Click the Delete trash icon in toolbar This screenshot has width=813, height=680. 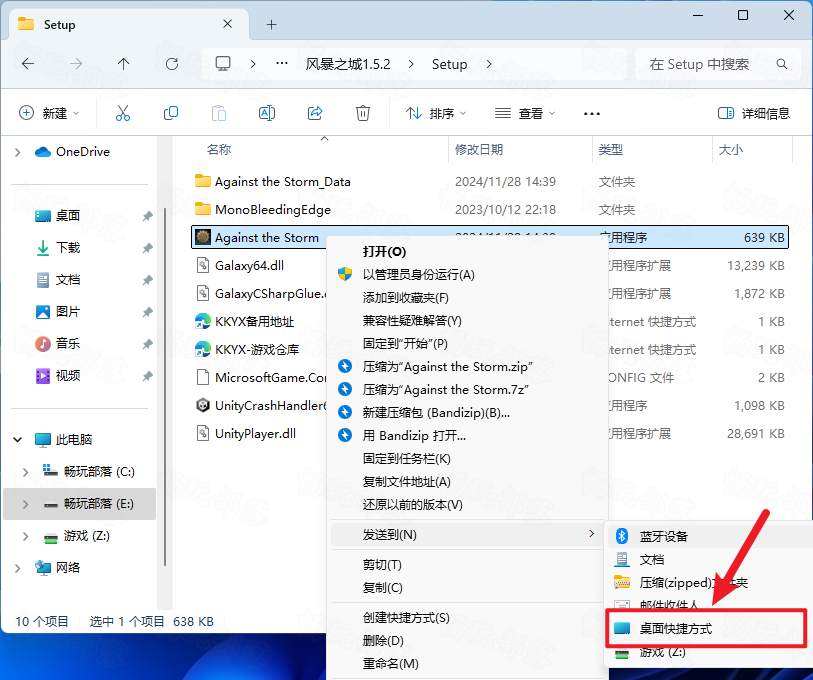coord(362,113)
